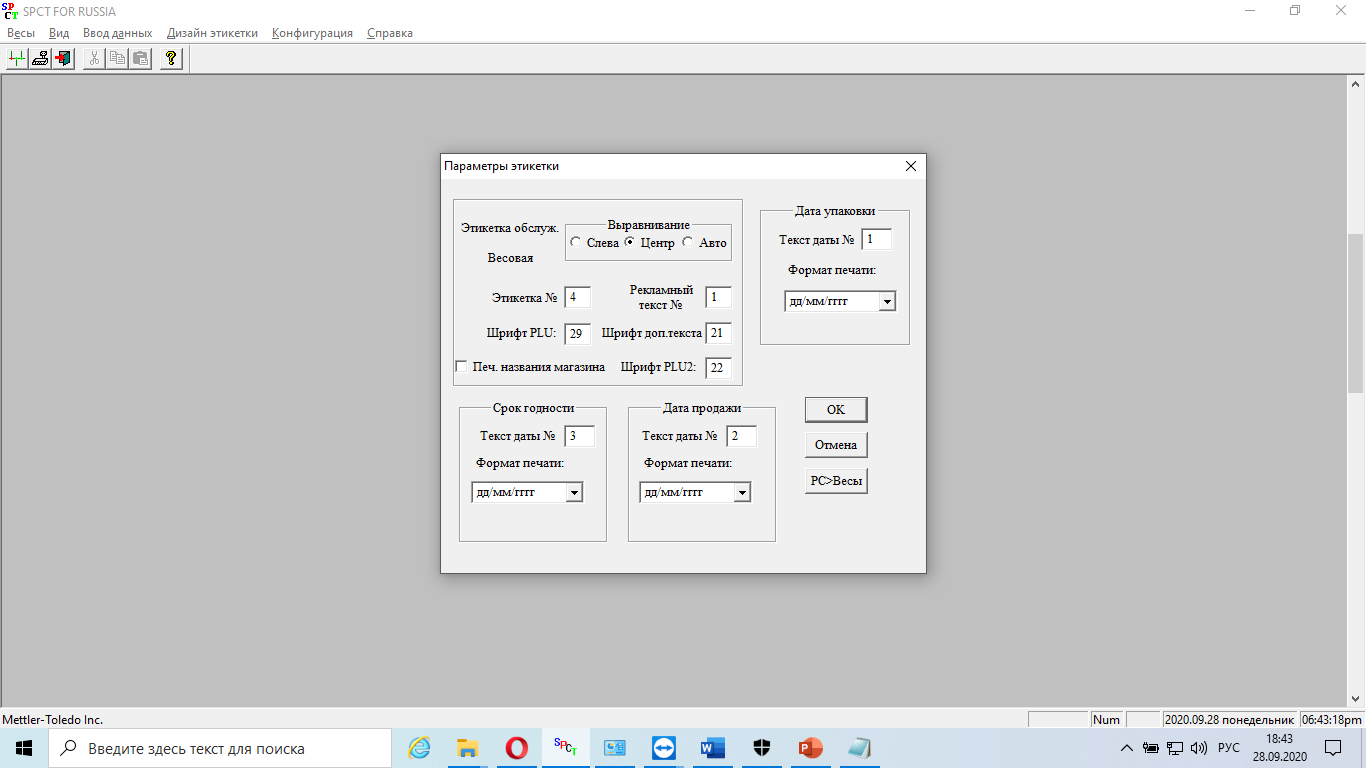Click the copy toolbar icon
Image resolution: width=1366 pixels, height=768 pixels.
(117, 59)
